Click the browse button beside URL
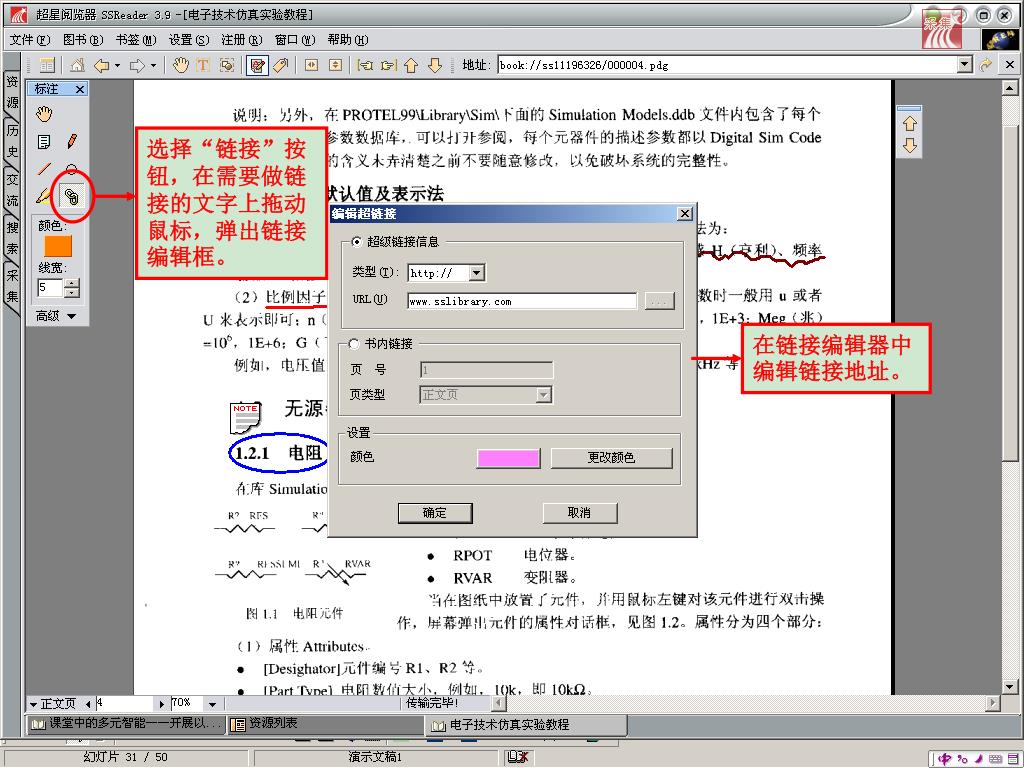1024x768 pixels. pos(660,301)
